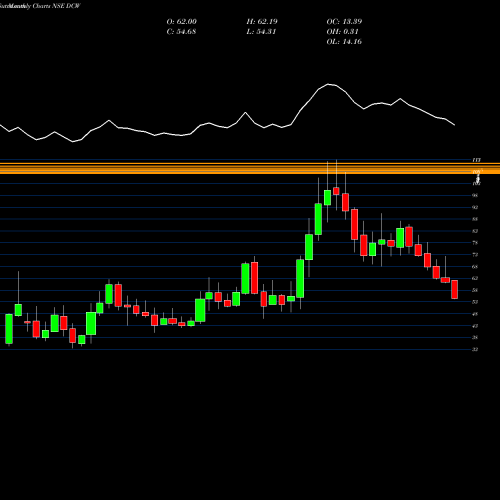The image size is (500, 500).
Task: Click the 32 price axis label
Action: coord(475,349)
